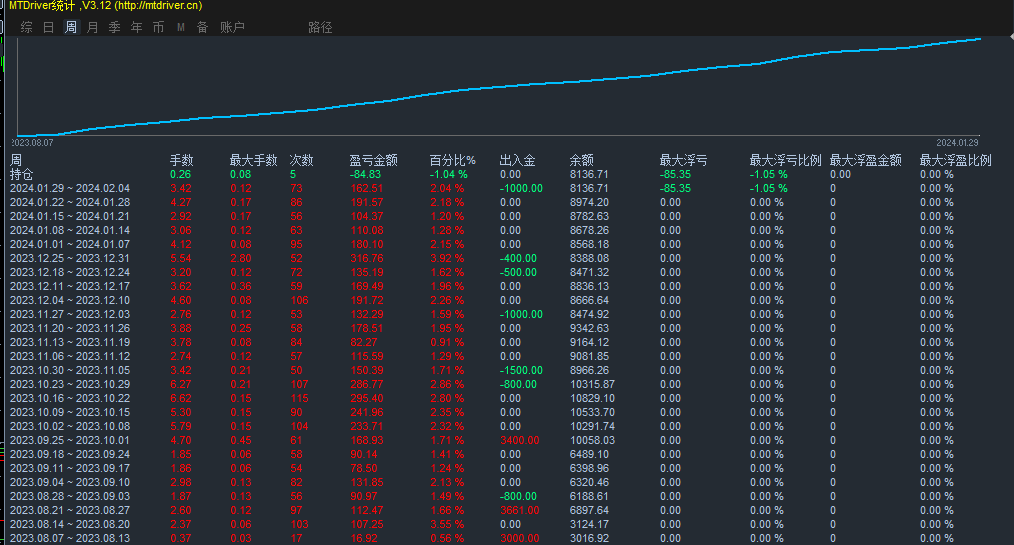Click the M tab

(181, 28)
